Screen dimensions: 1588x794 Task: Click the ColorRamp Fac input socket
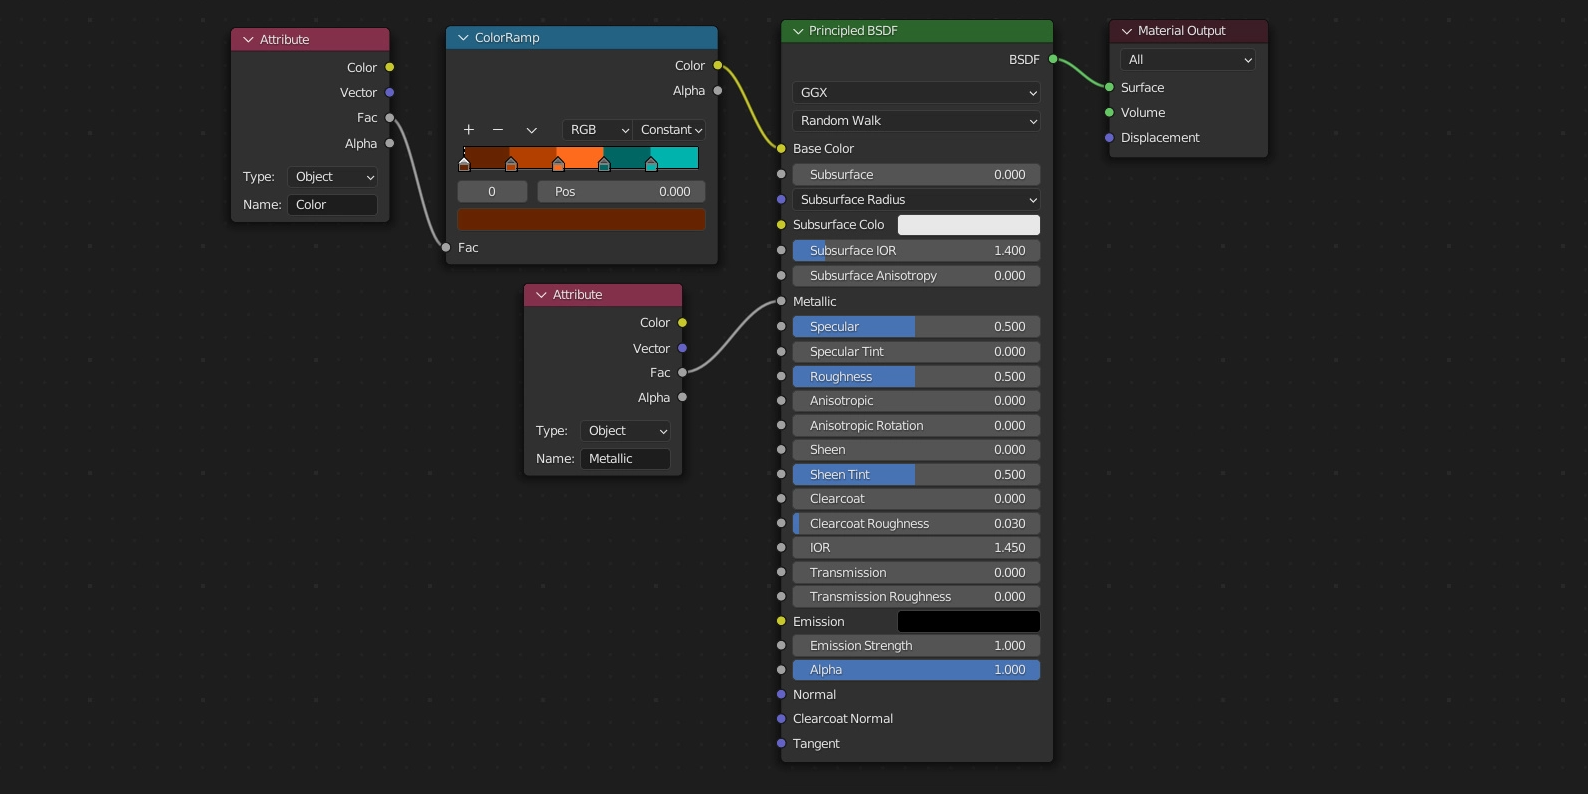coord(446,248)
